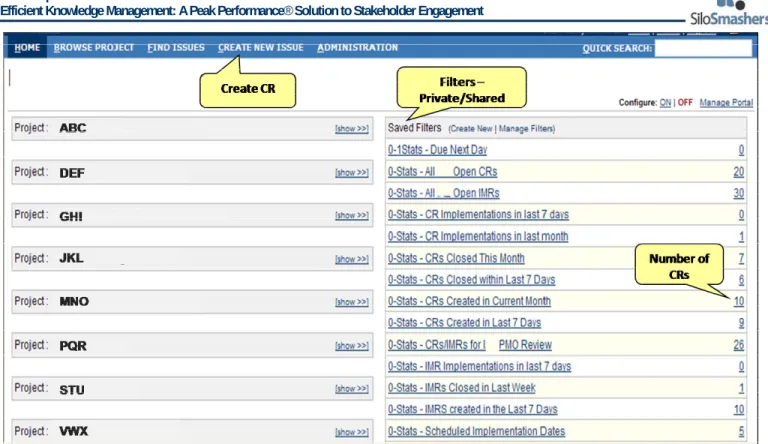768x444 pixels.
Task: Click count 10 for IMRS created Last 7 Days
Action: (739, 409)
